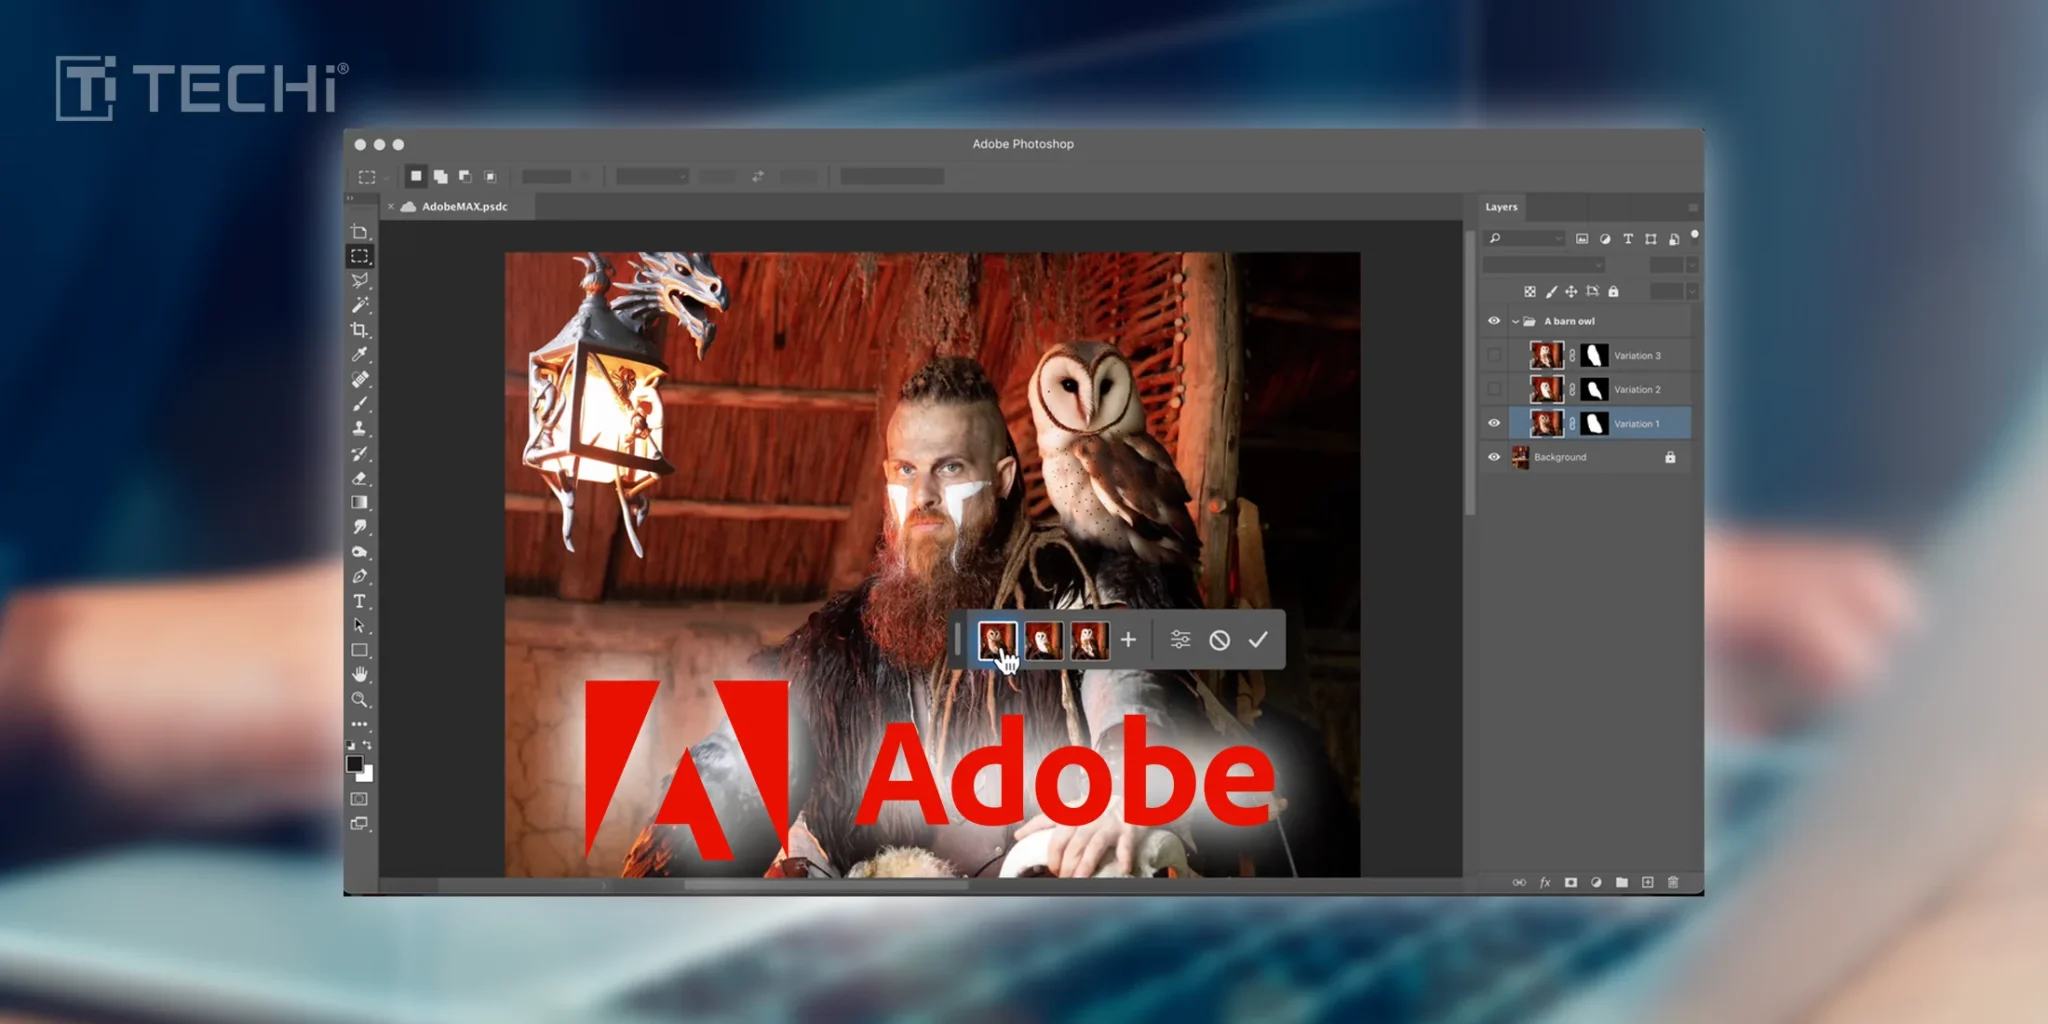The height and width of the screenshot is (1024, 2048).
Task: Select the Path Selection arrow tool
Action: pos(360,626)
